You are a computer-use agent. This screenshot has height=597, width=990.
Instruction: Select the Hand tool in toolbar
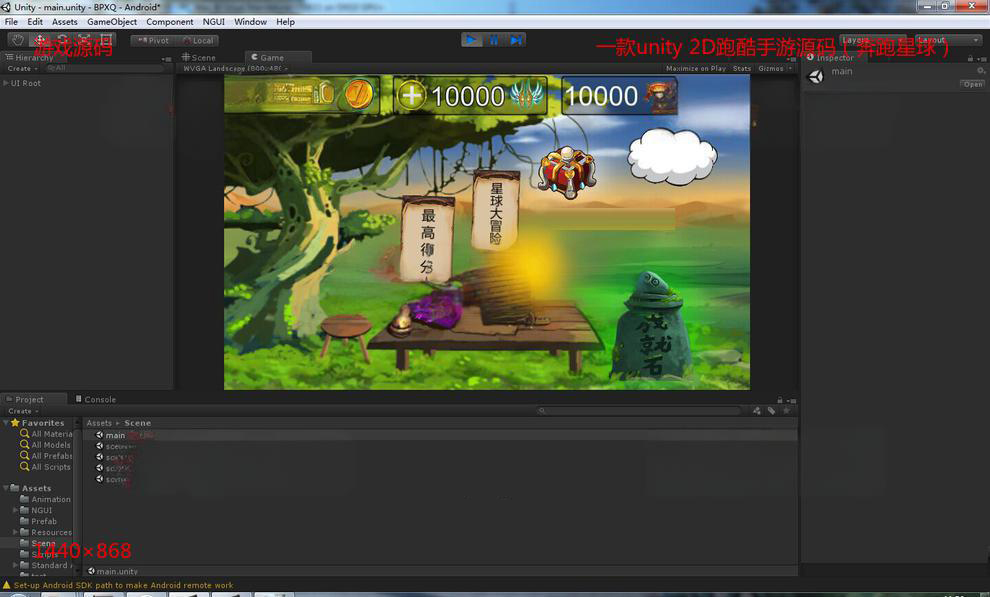pyautogui.click(x=17, y=40)
